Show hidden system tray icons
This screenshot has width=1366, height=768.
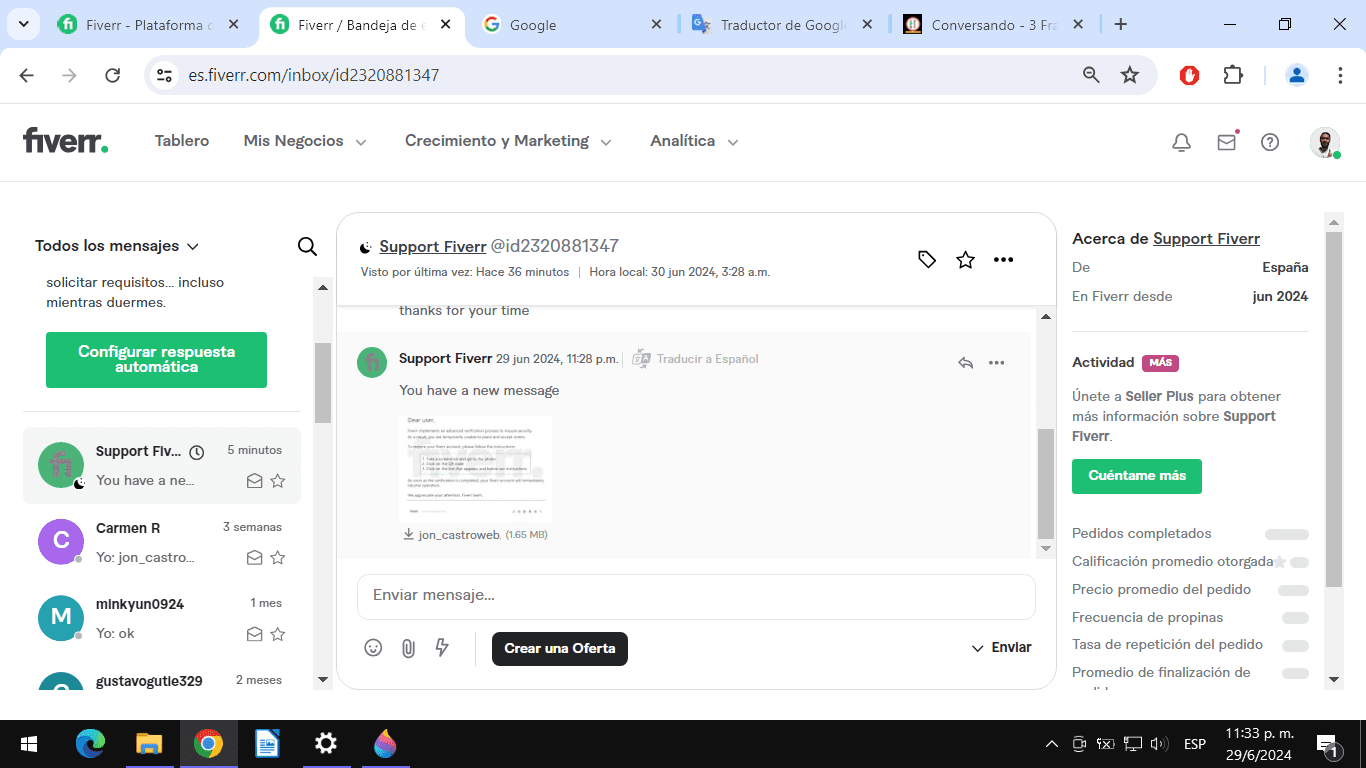point(1051,744)
